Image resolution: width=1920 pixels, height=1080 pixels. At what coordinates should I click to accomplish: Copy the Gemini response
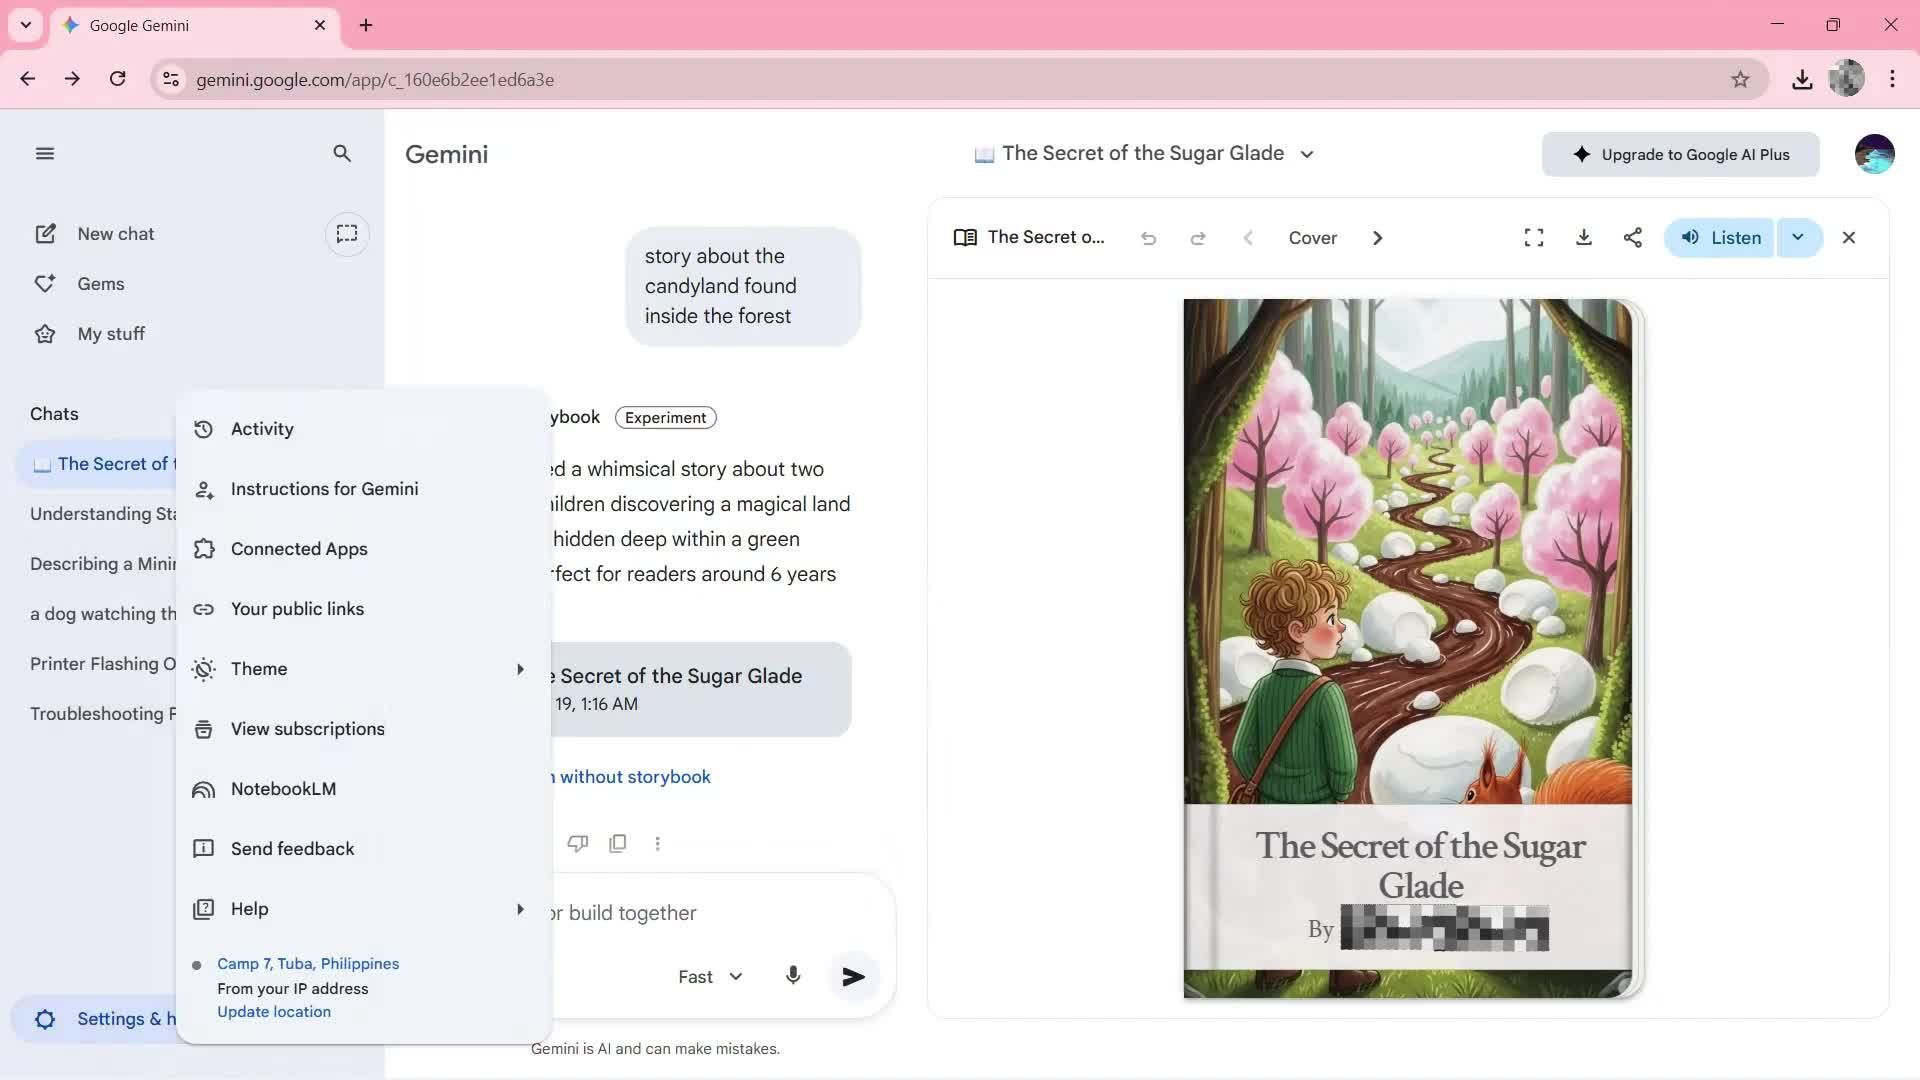coord(618,843)
